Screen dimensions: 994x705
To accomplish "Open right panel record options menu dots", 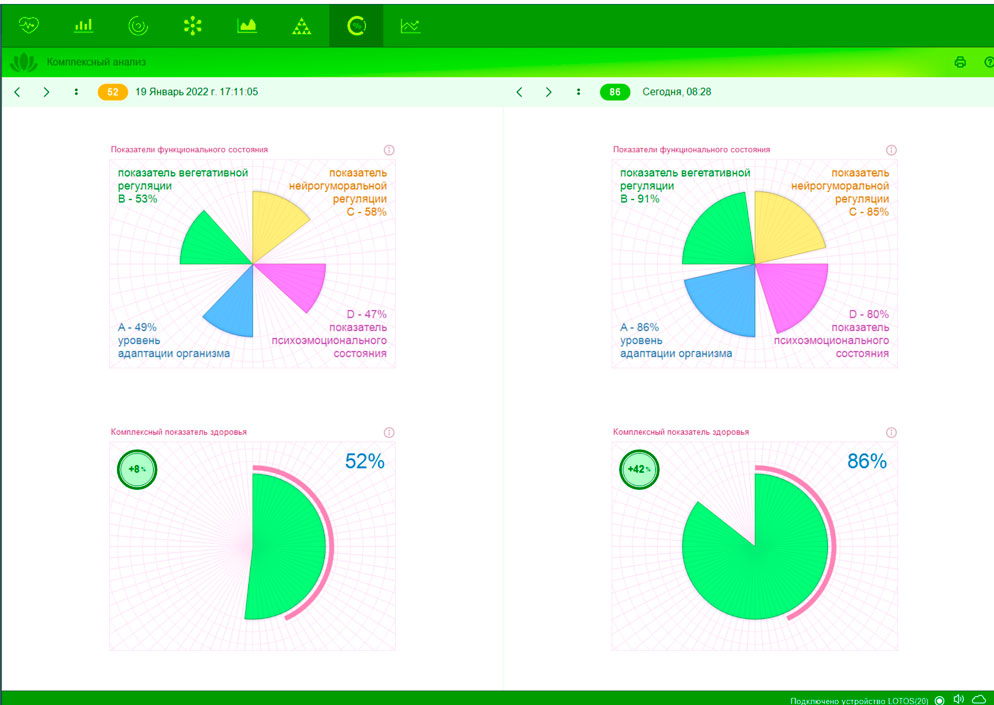I will (x=578, y=92).
